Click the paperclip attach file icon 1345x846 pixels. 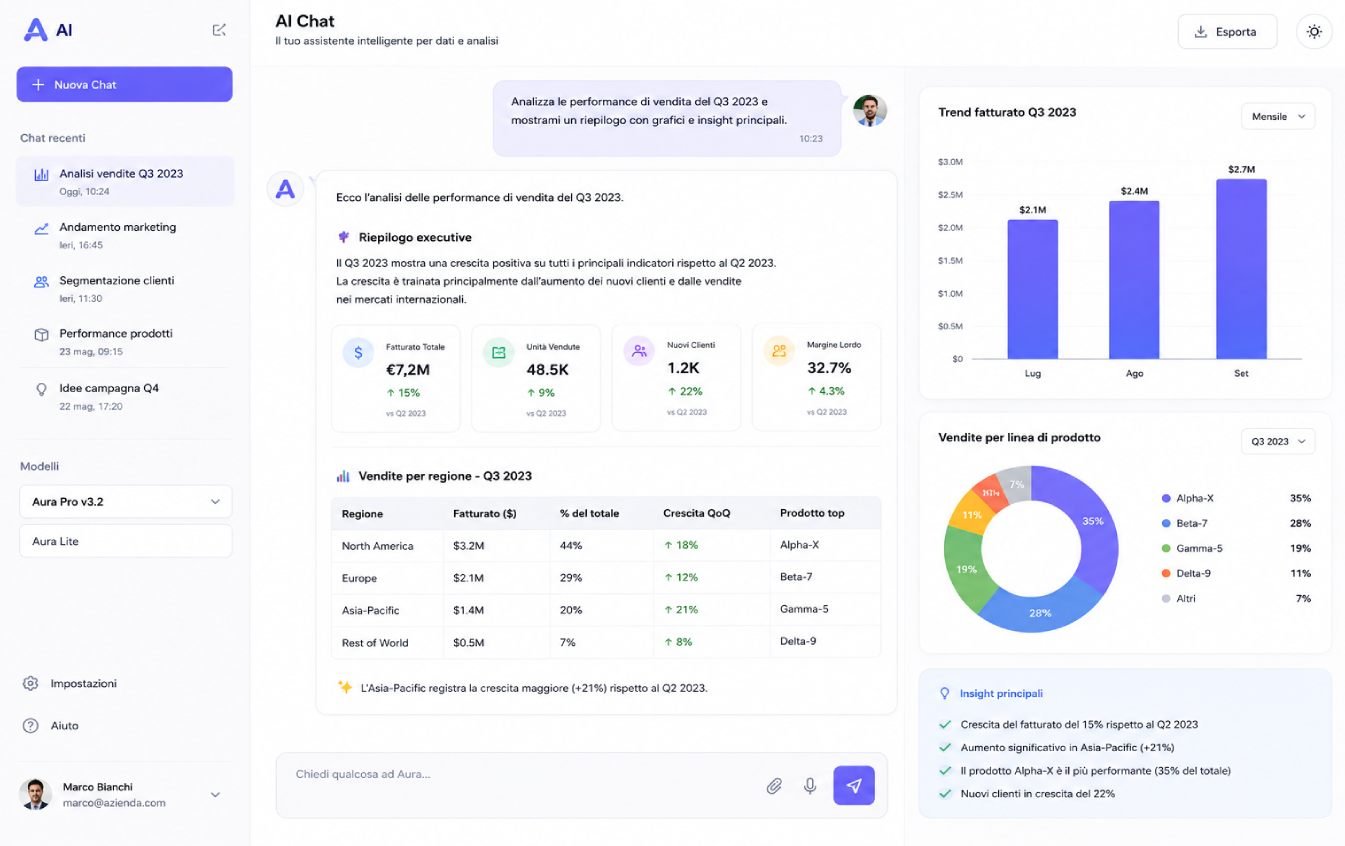coord(774,786)
